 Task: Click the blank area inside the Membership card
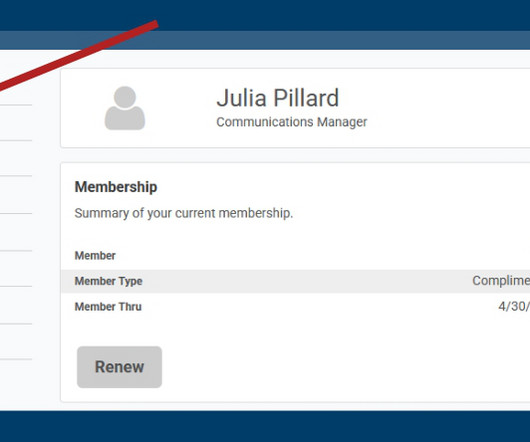pos(338,365)
